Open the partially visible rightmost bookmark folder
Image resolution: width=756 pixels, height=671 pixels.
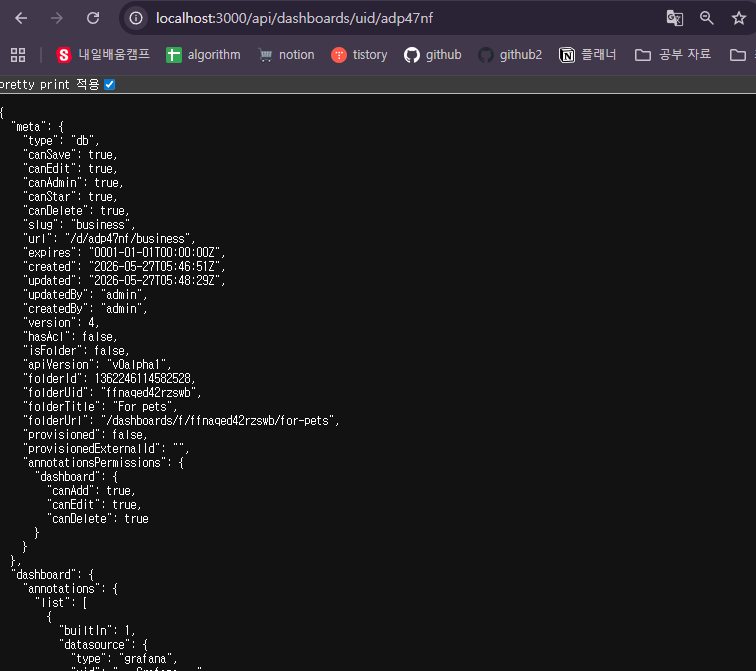click(x=742, y=55)
